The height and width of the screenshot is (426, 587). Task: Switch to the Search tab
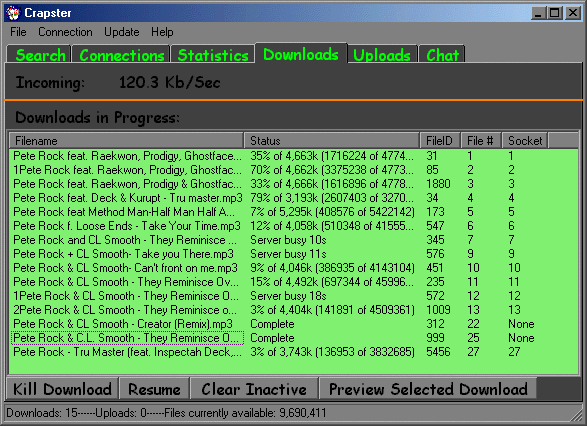tap(39, 55)
